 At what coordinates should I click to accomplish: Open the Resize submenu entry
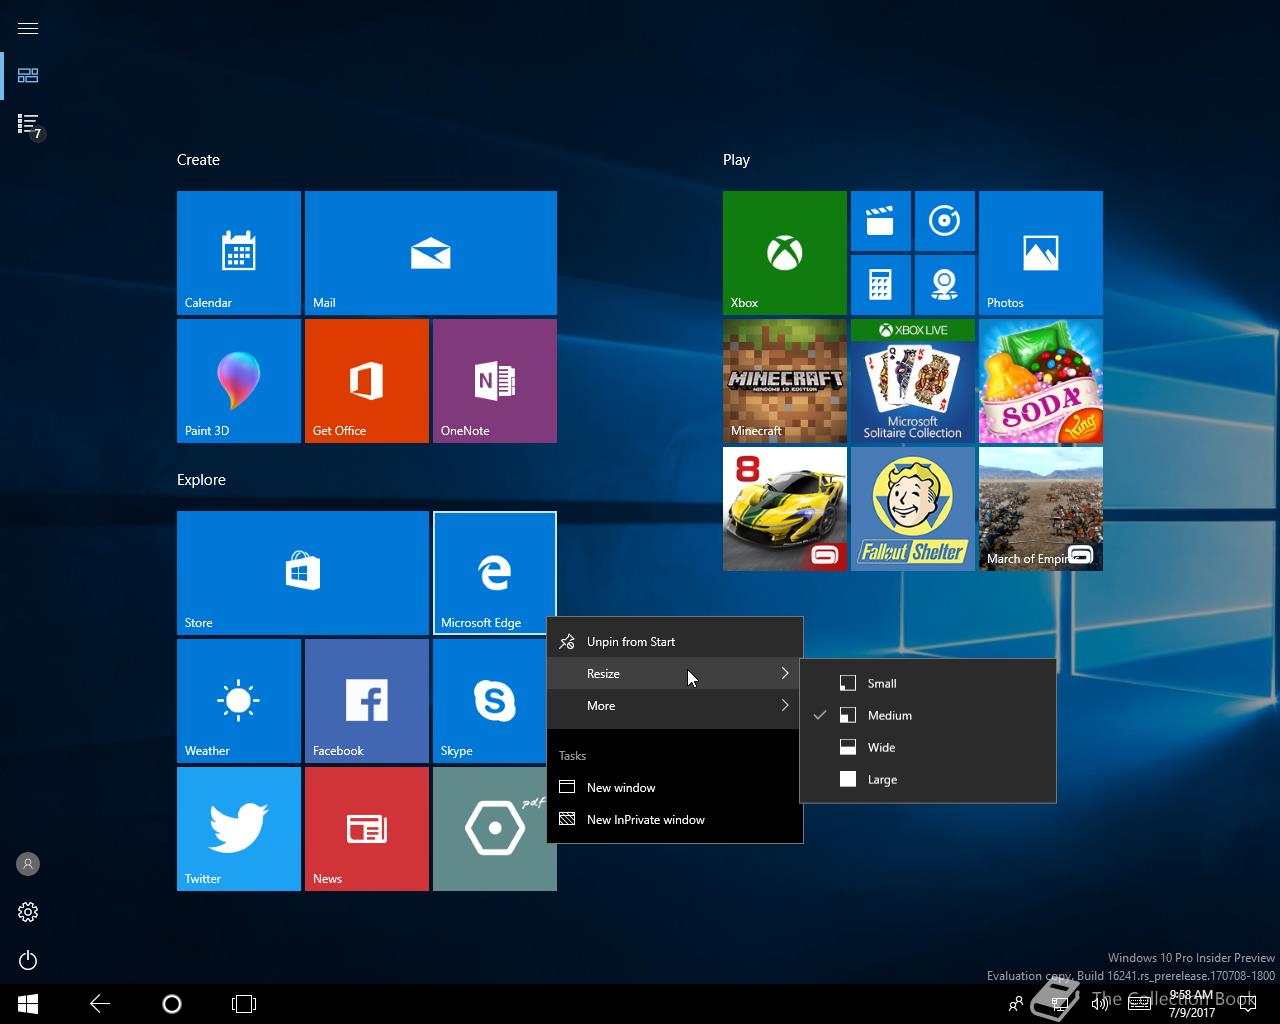pyautogui.click(x=675, y=674)
